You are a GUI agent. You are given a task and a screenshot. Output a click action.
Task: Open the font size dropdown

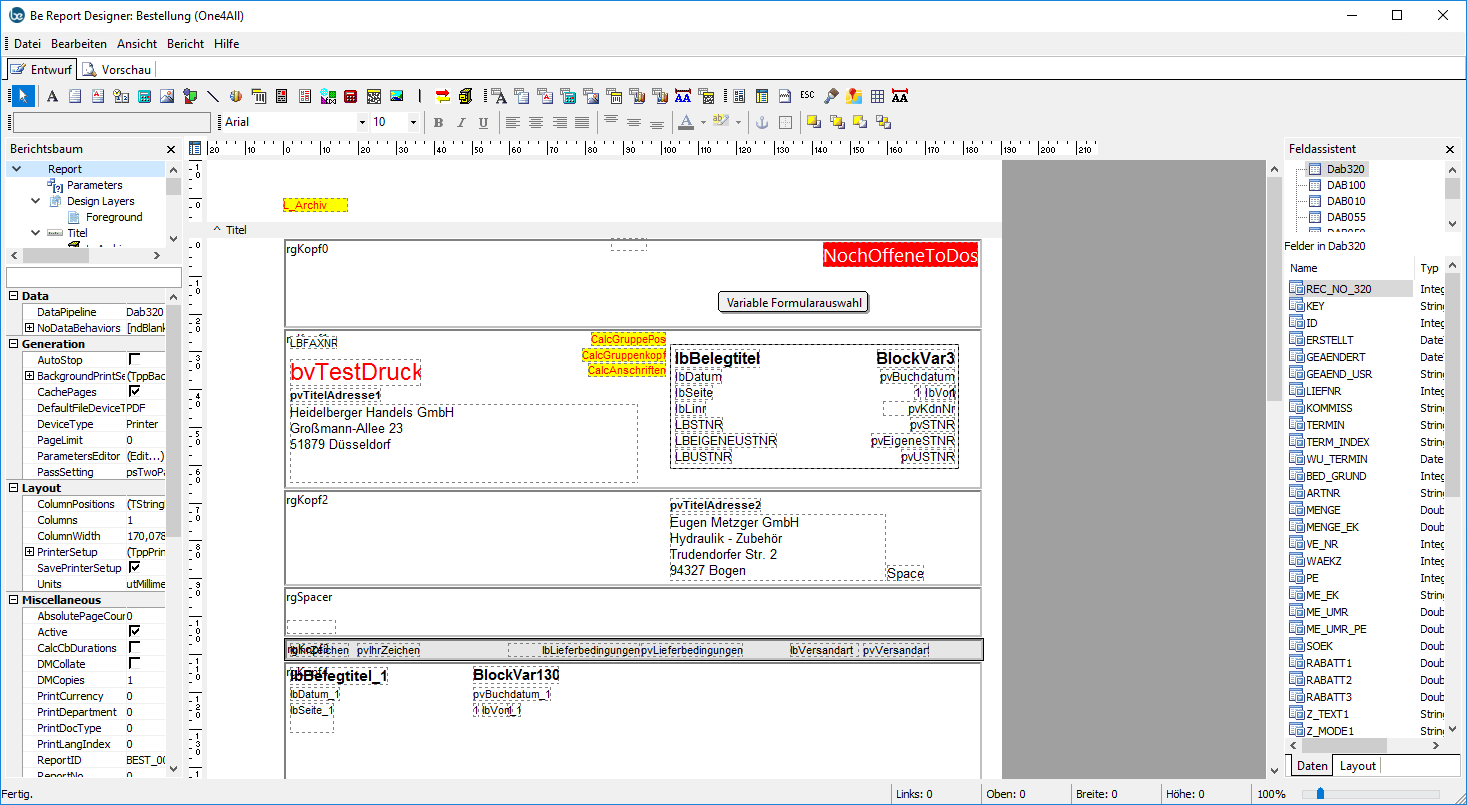pos(413,122)
